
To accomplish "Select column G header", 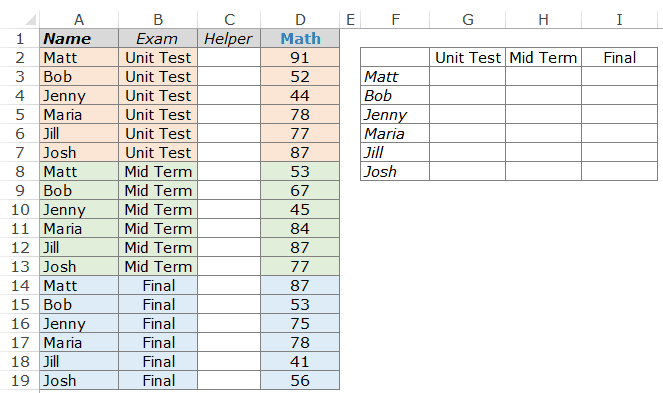I will coord(468,19).
